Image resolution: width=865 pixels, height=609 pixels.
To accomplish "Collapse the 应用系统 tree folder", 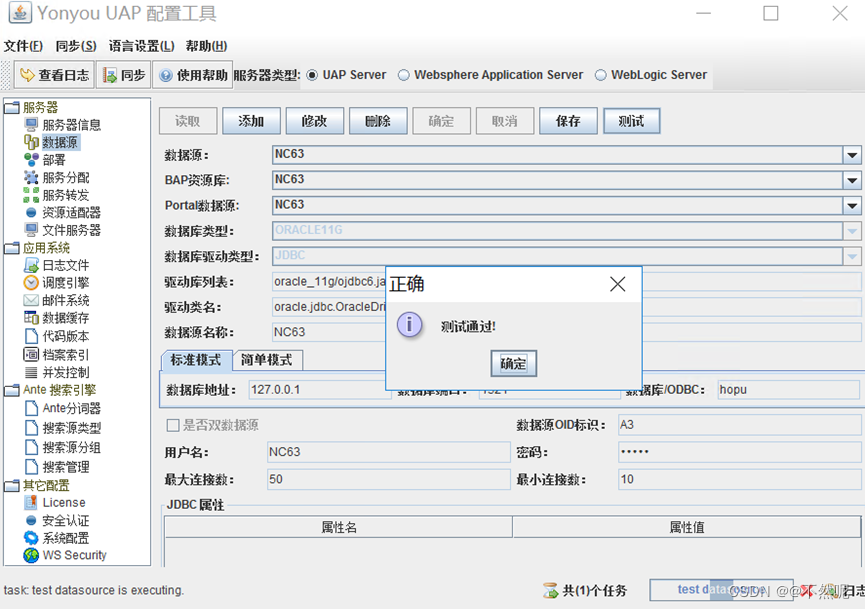I will 12,248.
